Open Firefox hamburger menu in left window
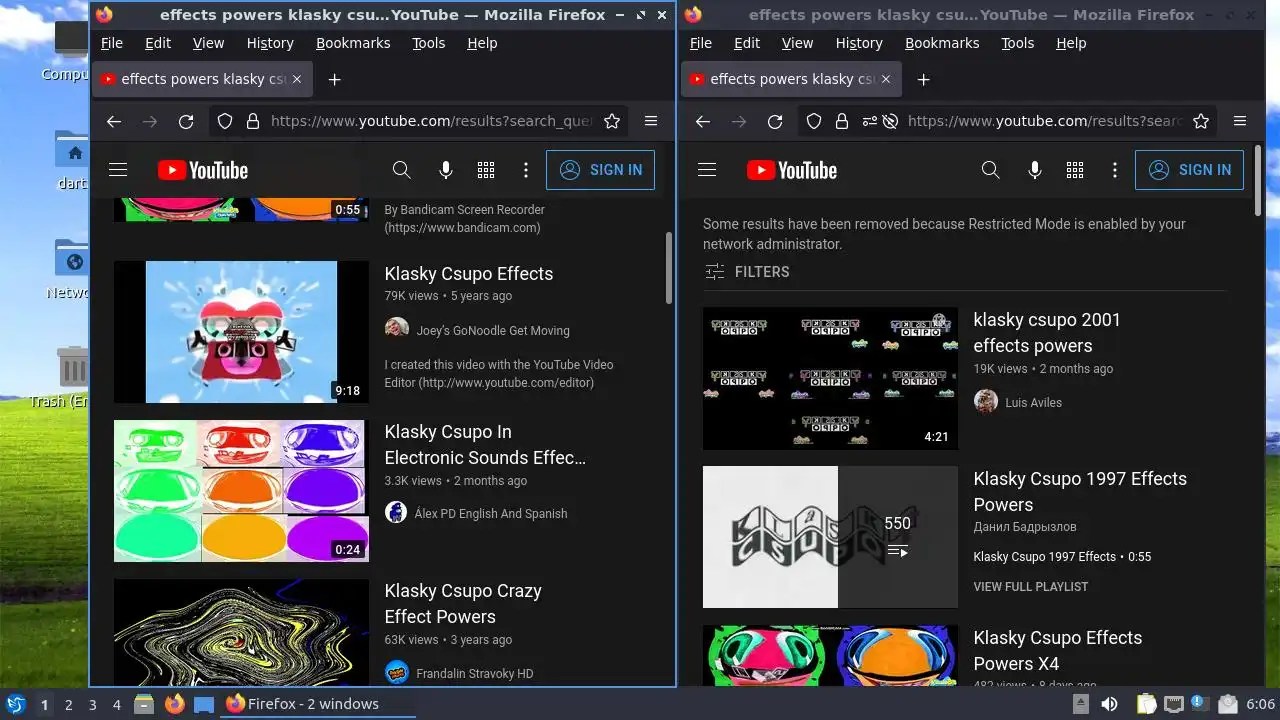The height and width of the screenshot is (720, 1280). tap(651, 121)
